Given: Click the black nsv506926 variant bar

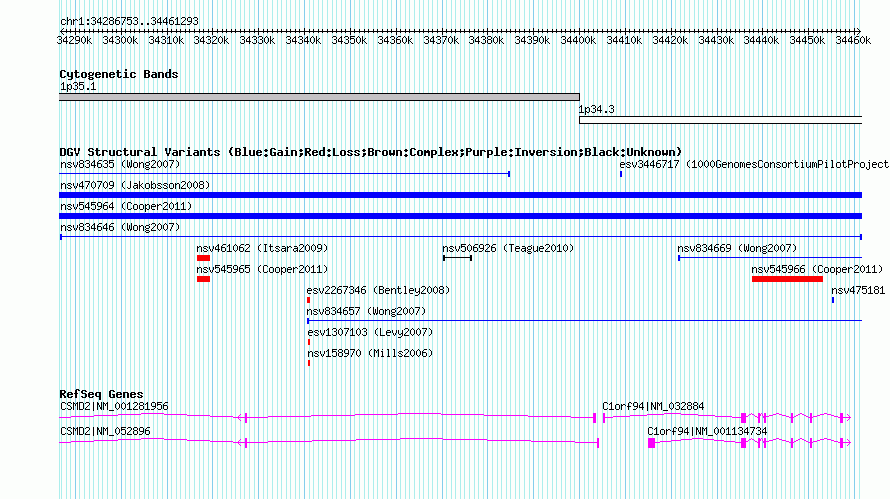Looking at the screenshot, I should coord(457,258).
